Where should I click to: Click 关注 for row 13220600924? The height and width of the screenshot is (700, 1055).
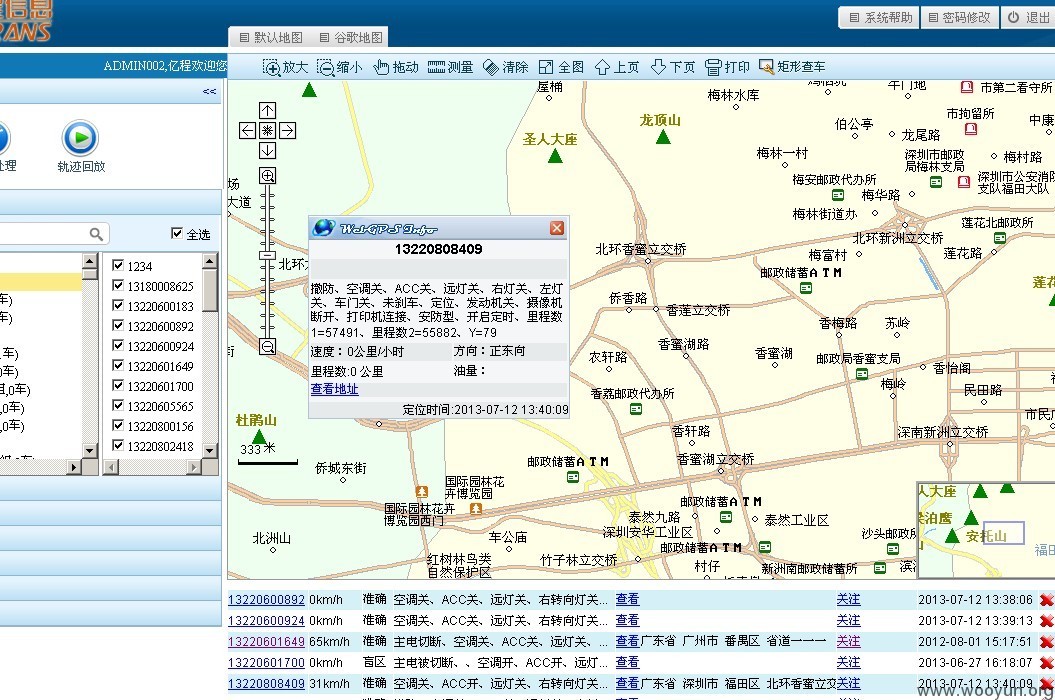848,620
